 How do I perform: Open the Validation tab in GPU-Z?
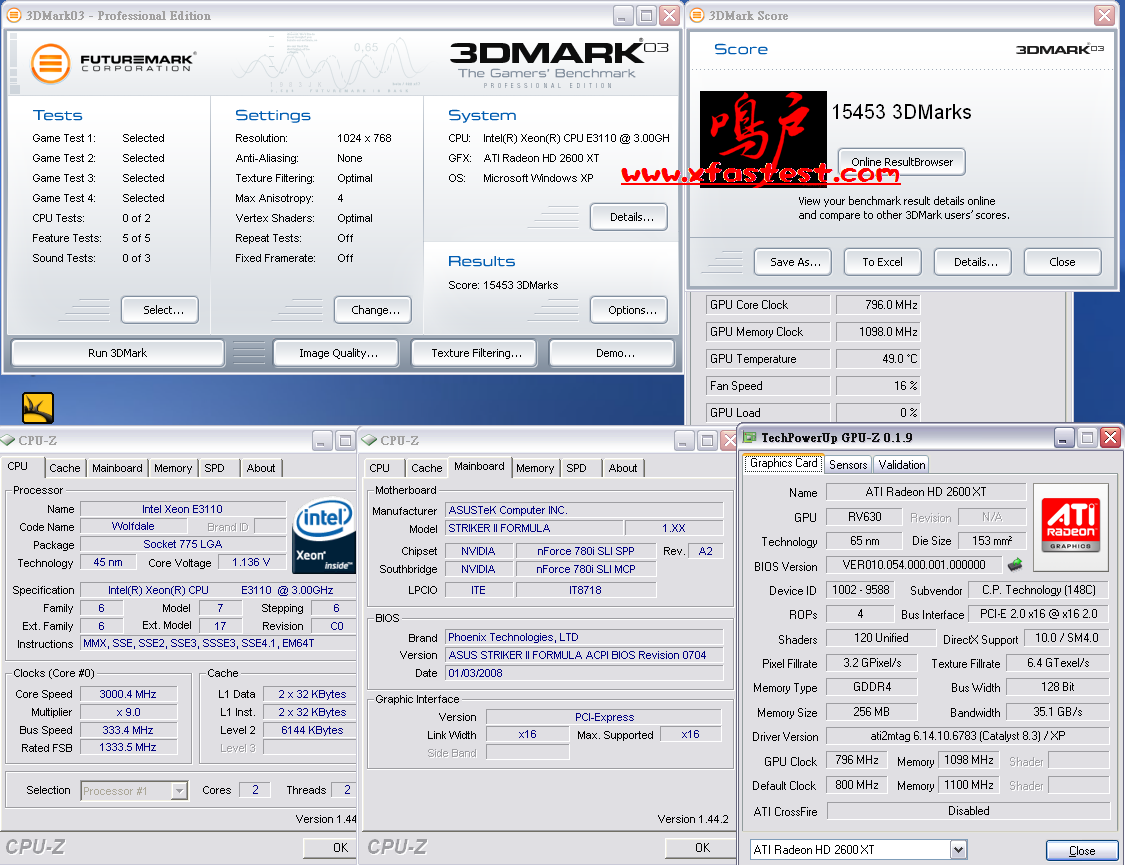tap(902, 464)
